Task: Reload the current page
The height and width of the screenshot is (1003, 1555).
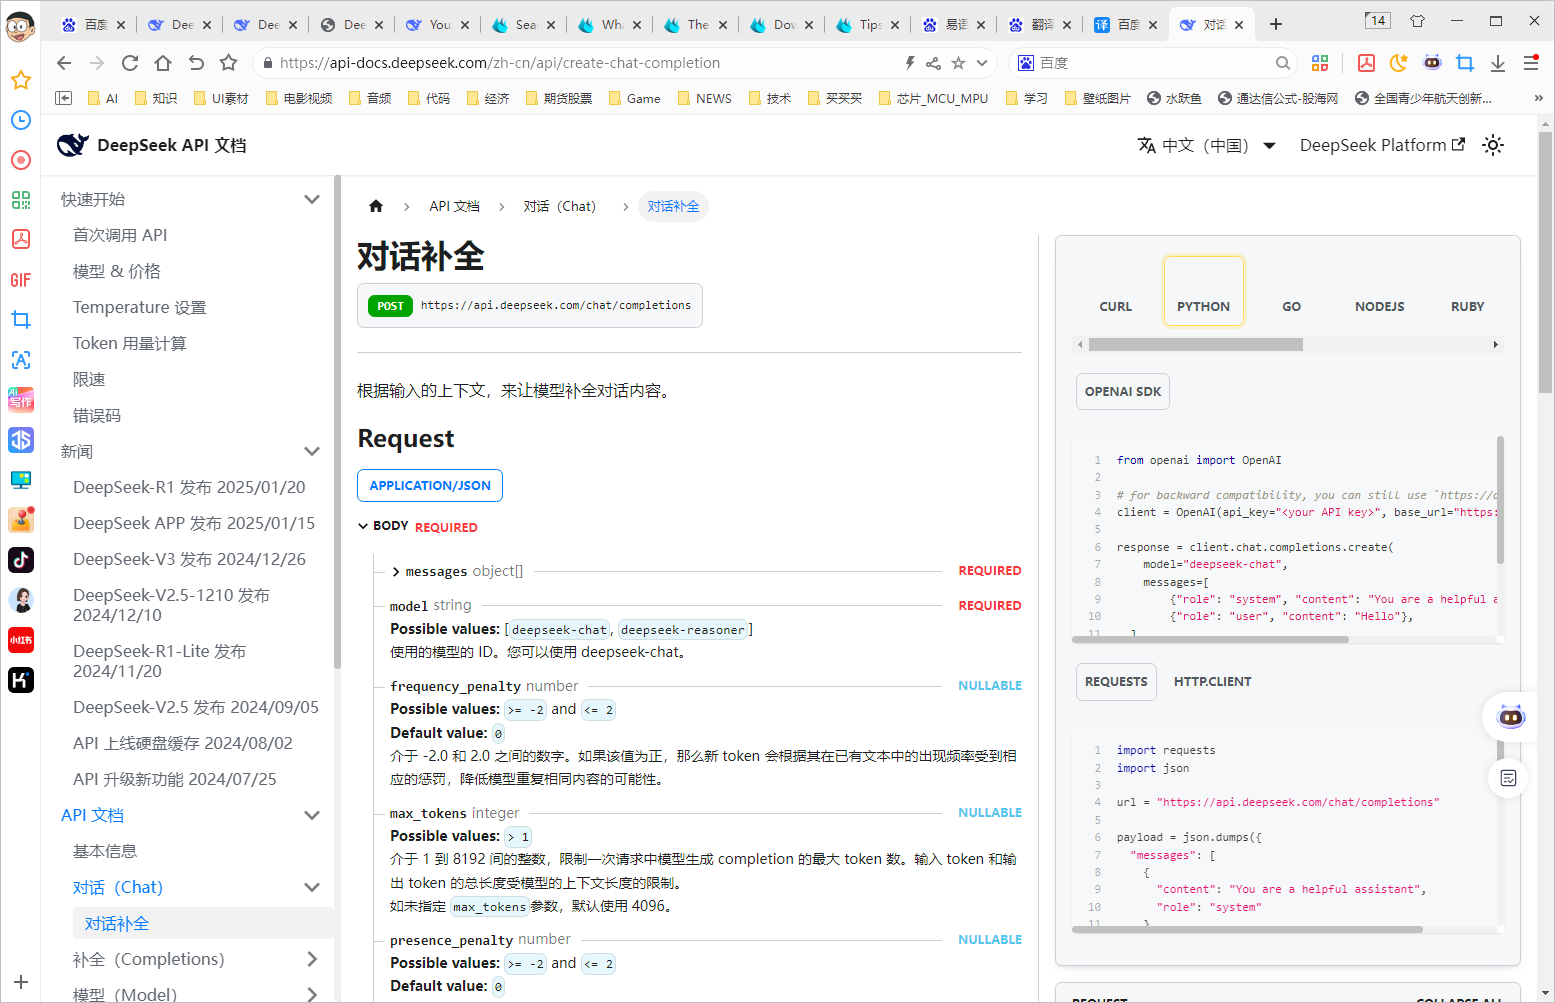Action: tap(130, 63)
